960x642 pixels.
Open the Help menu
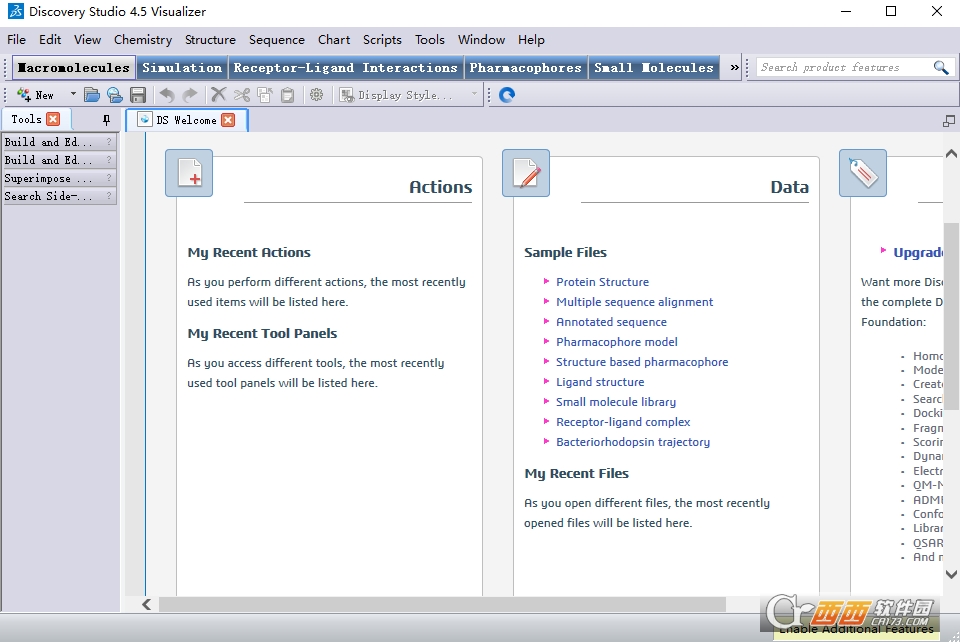point(531,40)
